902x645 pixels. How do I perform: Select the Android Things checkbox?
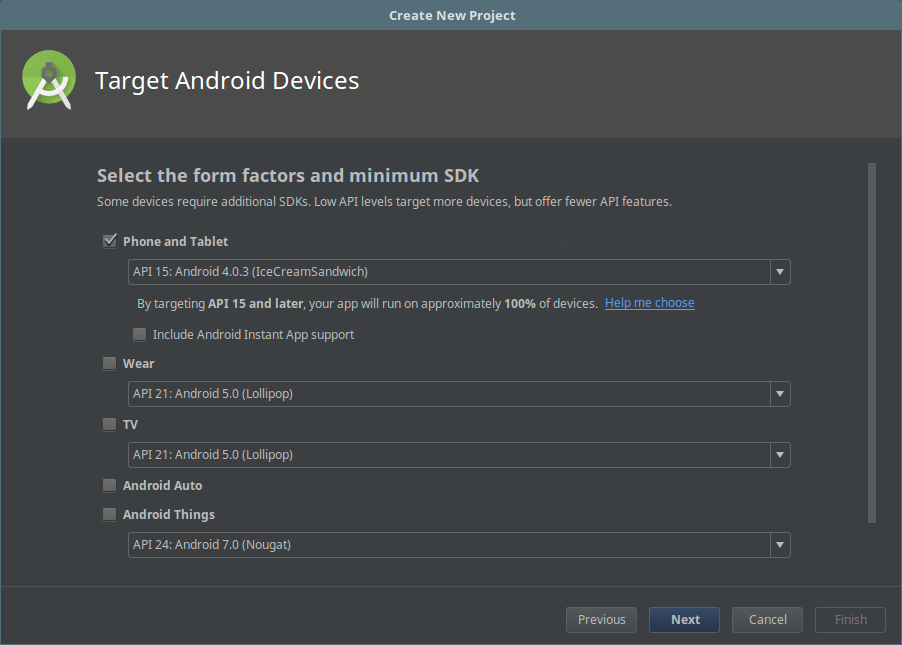click(x=110, y=515)
